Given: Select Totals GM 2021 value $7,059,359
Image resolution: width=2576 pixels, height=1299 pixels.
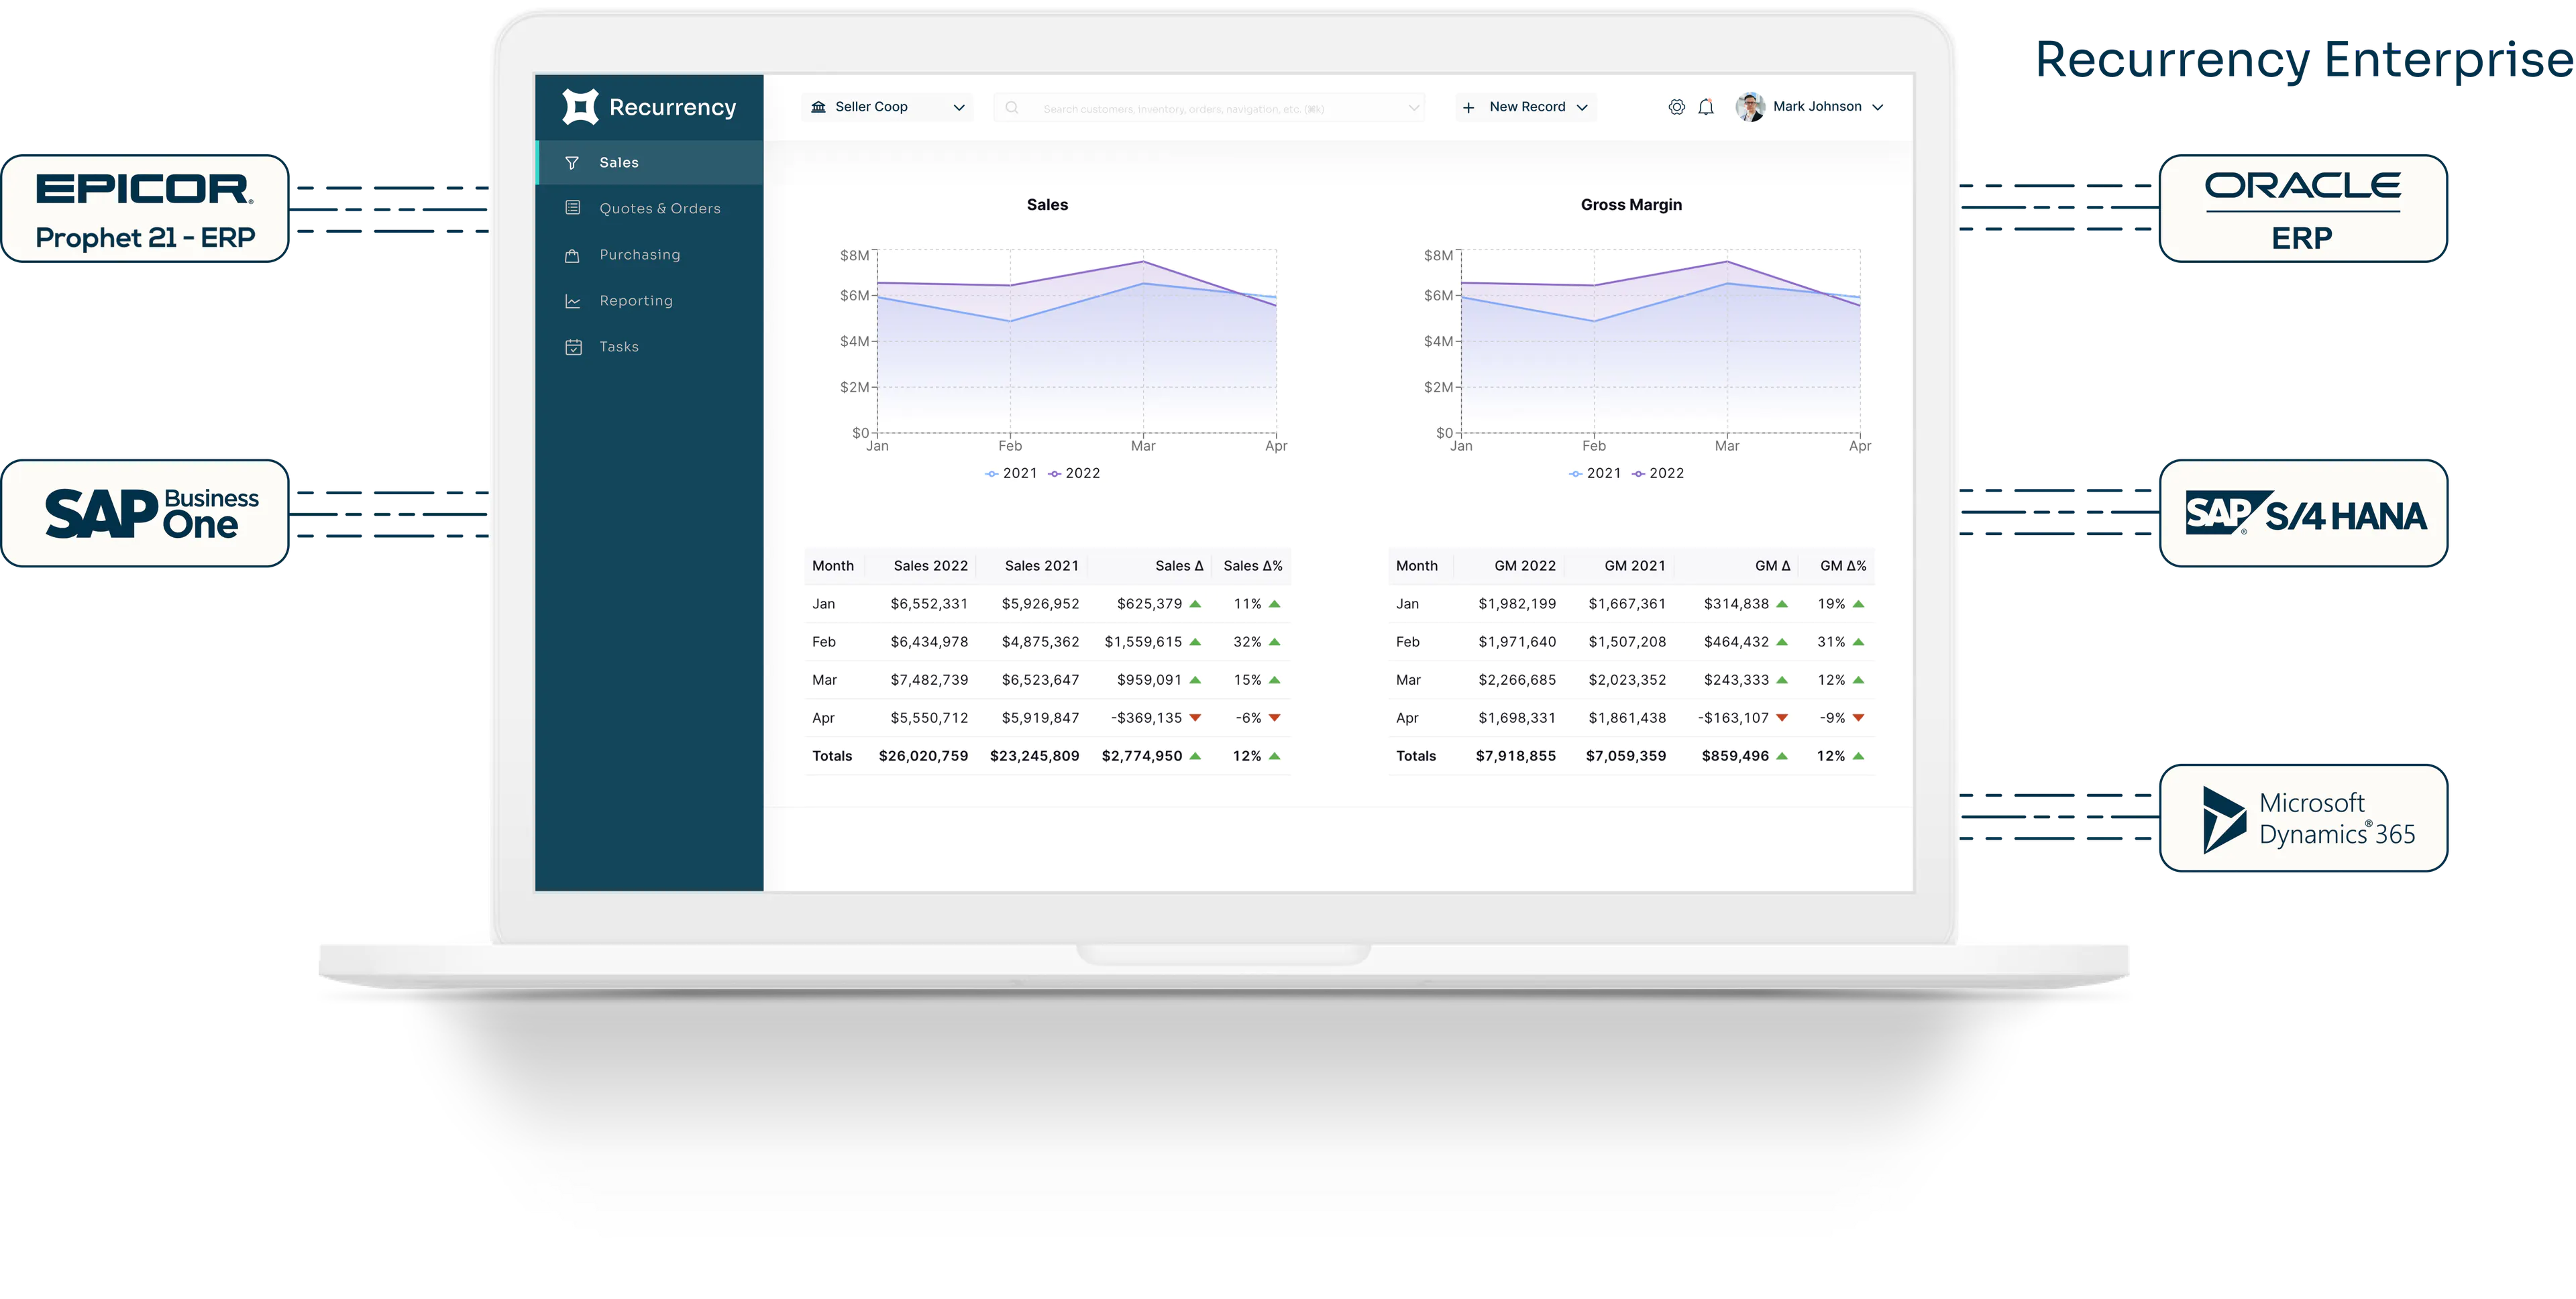Looking at the screenshot, I should (1626, 756).
